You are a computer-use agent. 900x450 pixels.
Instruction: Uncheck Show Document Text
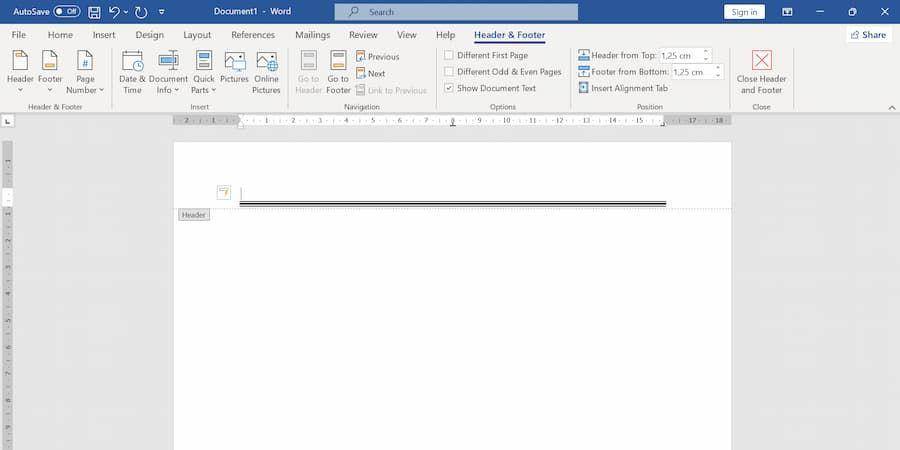coord(449,88)
